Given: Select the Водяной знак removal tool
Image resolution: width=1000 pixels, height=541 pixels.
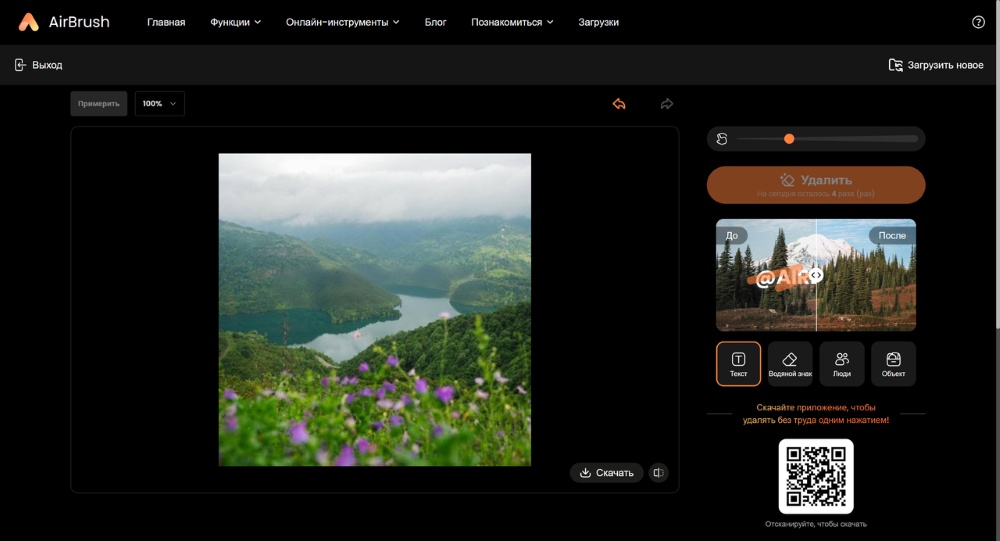Looking at the screenshot, I should pos(790,364).
